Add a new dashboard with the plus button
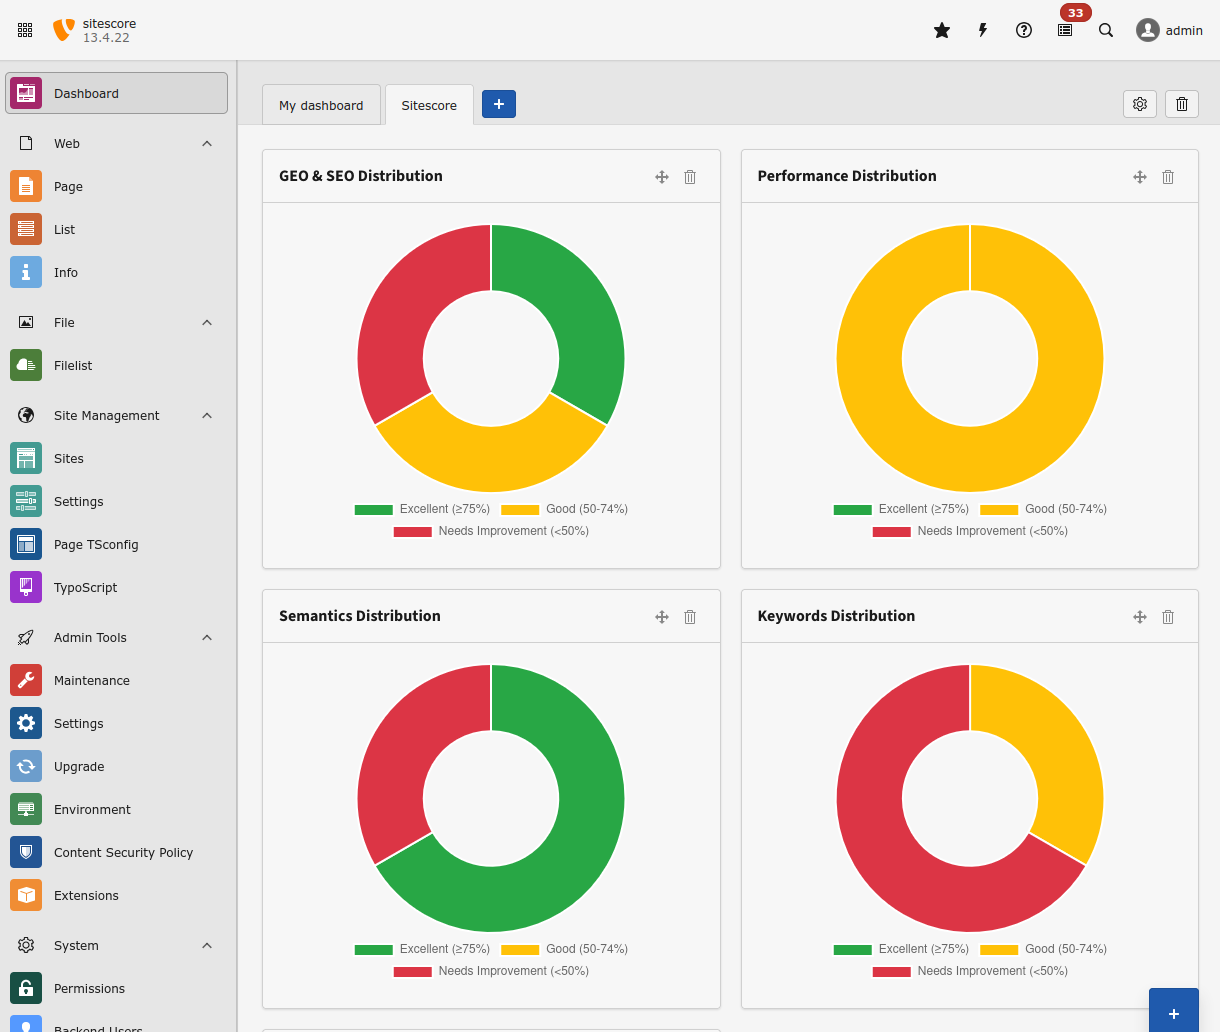The width and height of the screenshot is (1220, 1032). [x=498, y=104]
